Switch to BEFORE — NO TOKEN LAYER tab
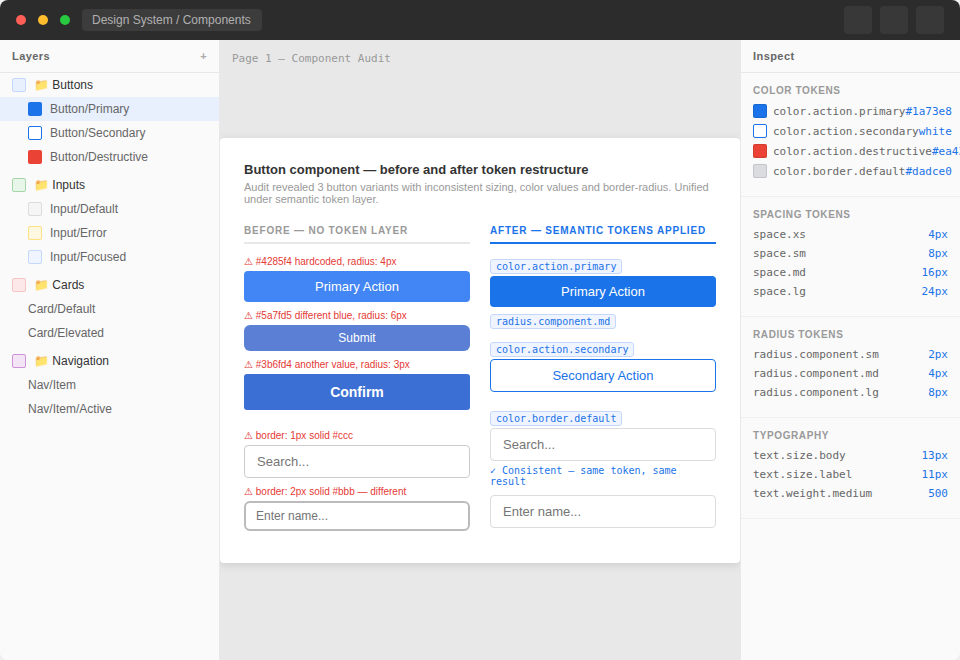The height and width of the screenshot is (660, 960). click(x=357, y=231)
